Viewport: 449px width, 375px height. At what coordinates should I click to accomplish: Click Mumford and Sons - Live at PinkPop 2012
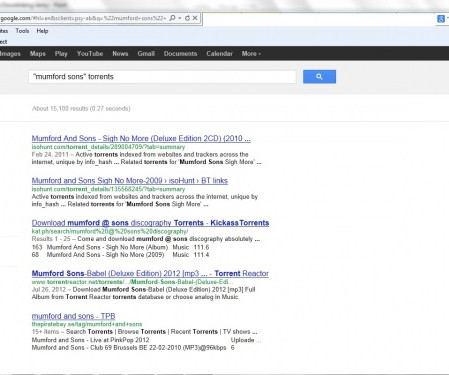(90, 340)
